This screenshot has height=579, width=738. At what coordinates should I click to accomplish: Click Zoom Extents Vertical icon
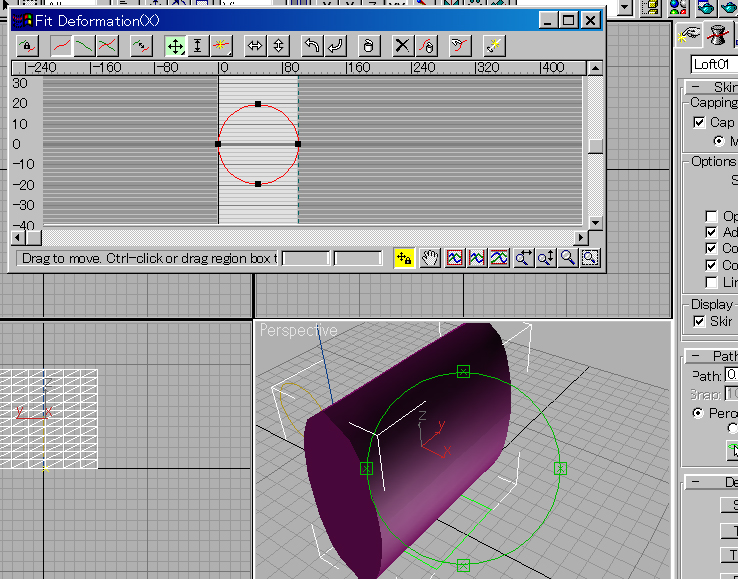click(x=499, y=258)
